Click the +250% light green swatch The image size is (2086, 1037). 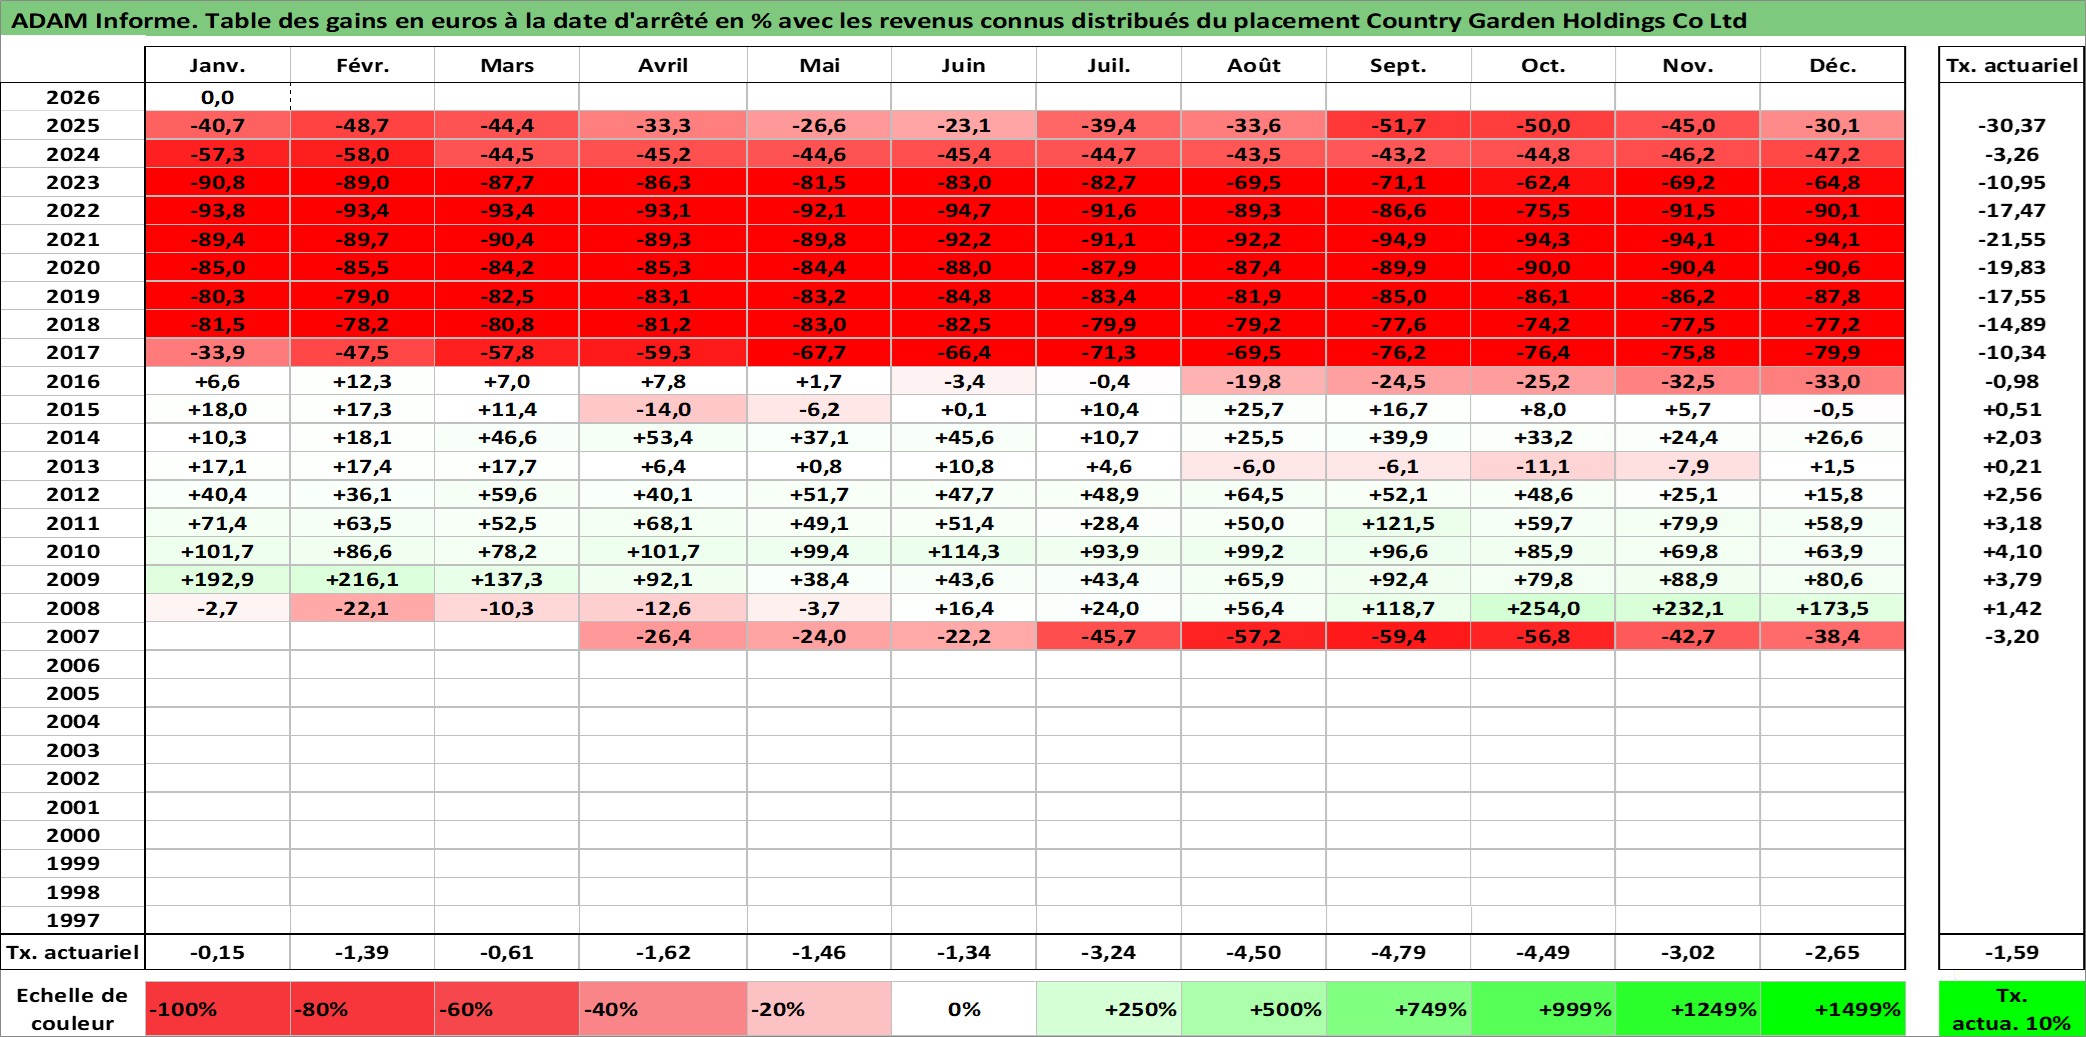click(1108, 1009)
